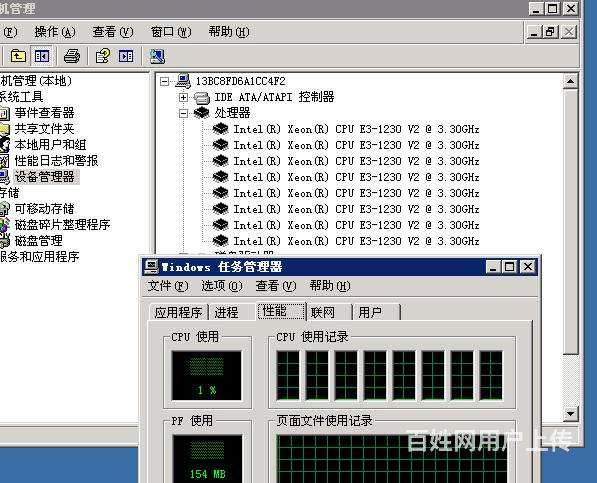The width and height of the screenshot is (597, 483).
Task: Click the scan for hardware changes icon
Action: (x=157, y=56)
